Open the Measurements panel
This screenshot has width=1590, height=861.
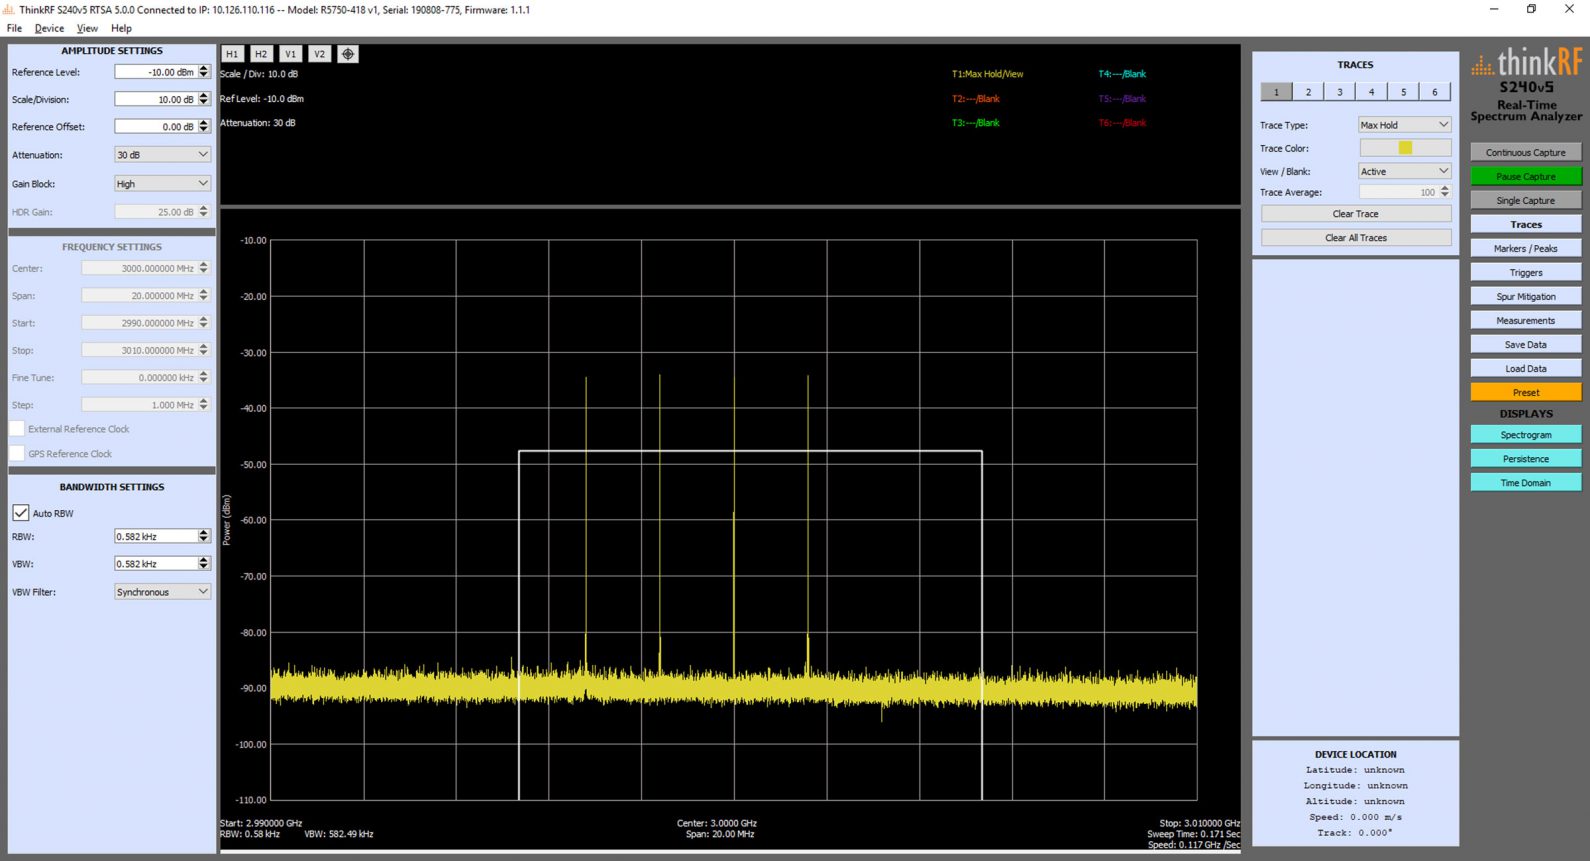coord(1526,321)
